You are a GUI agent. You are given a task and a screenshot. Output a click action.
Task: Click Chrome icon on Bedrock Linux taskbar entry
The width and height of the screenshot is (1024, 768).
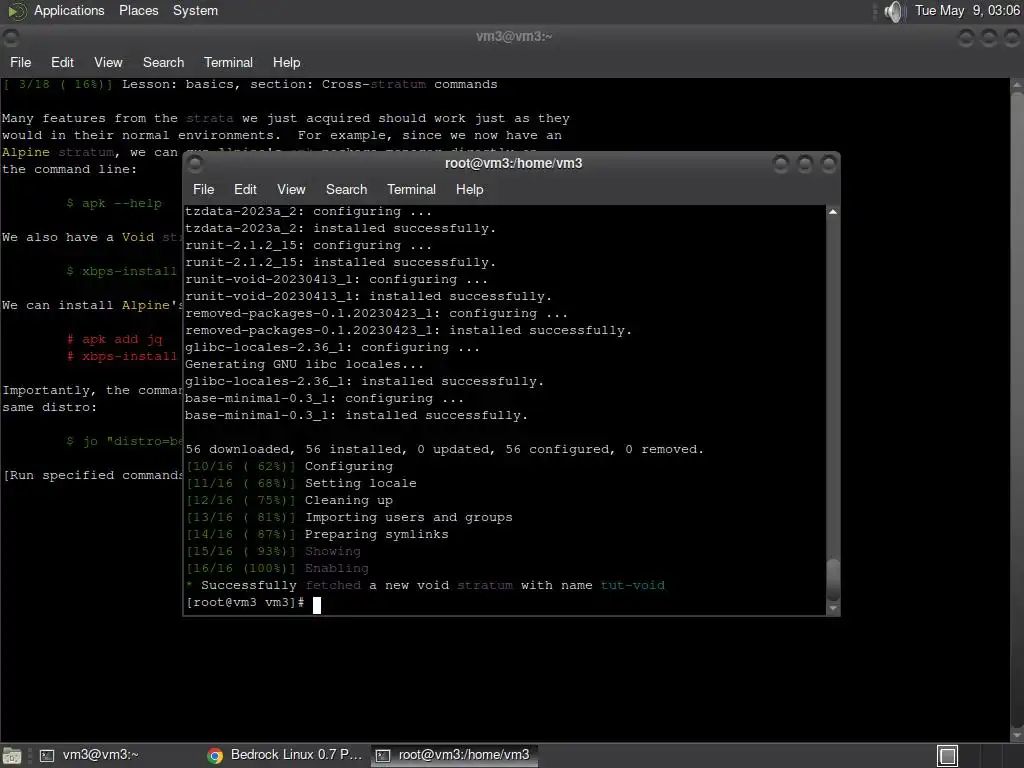(x=215, y=756)
